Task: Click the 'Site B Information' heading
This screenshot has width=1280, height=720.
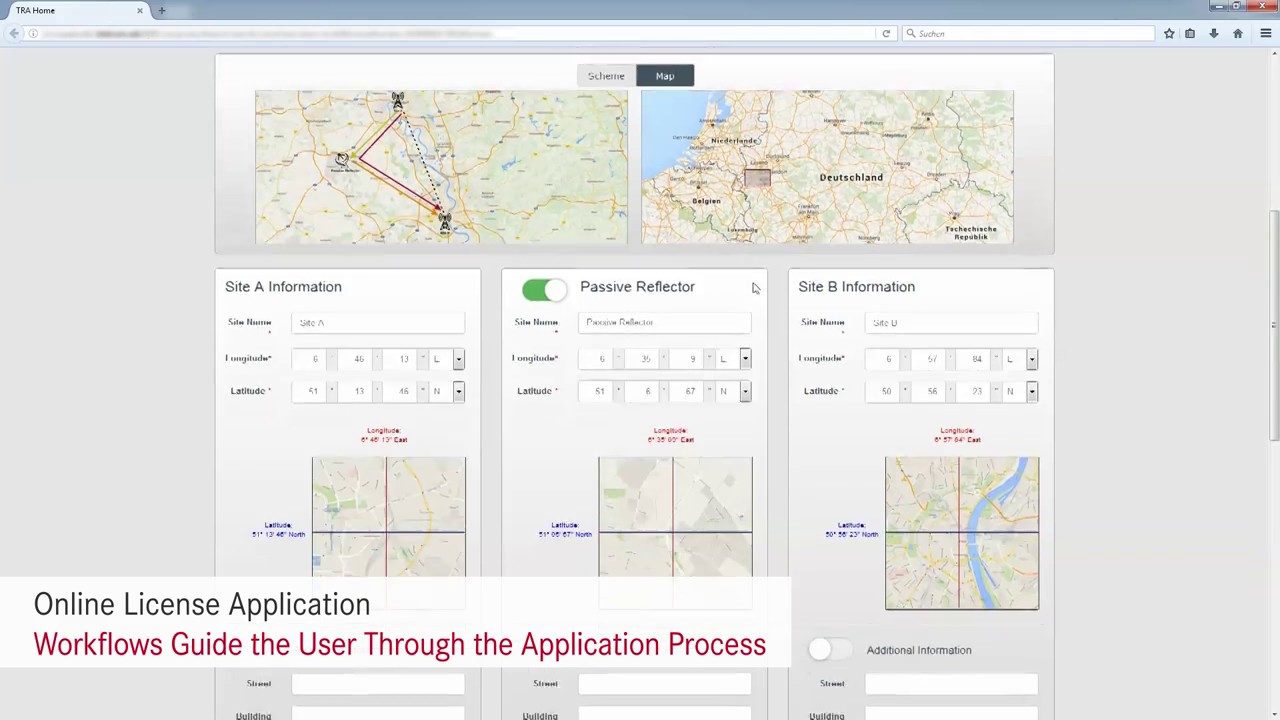Action: (x=856, y=287)
